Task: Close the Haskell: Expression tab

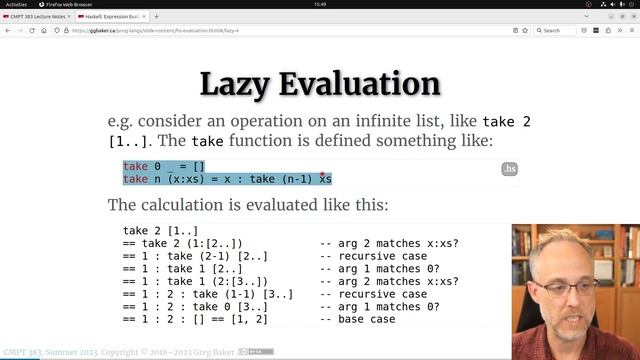Action: click(x=144, y=17)
